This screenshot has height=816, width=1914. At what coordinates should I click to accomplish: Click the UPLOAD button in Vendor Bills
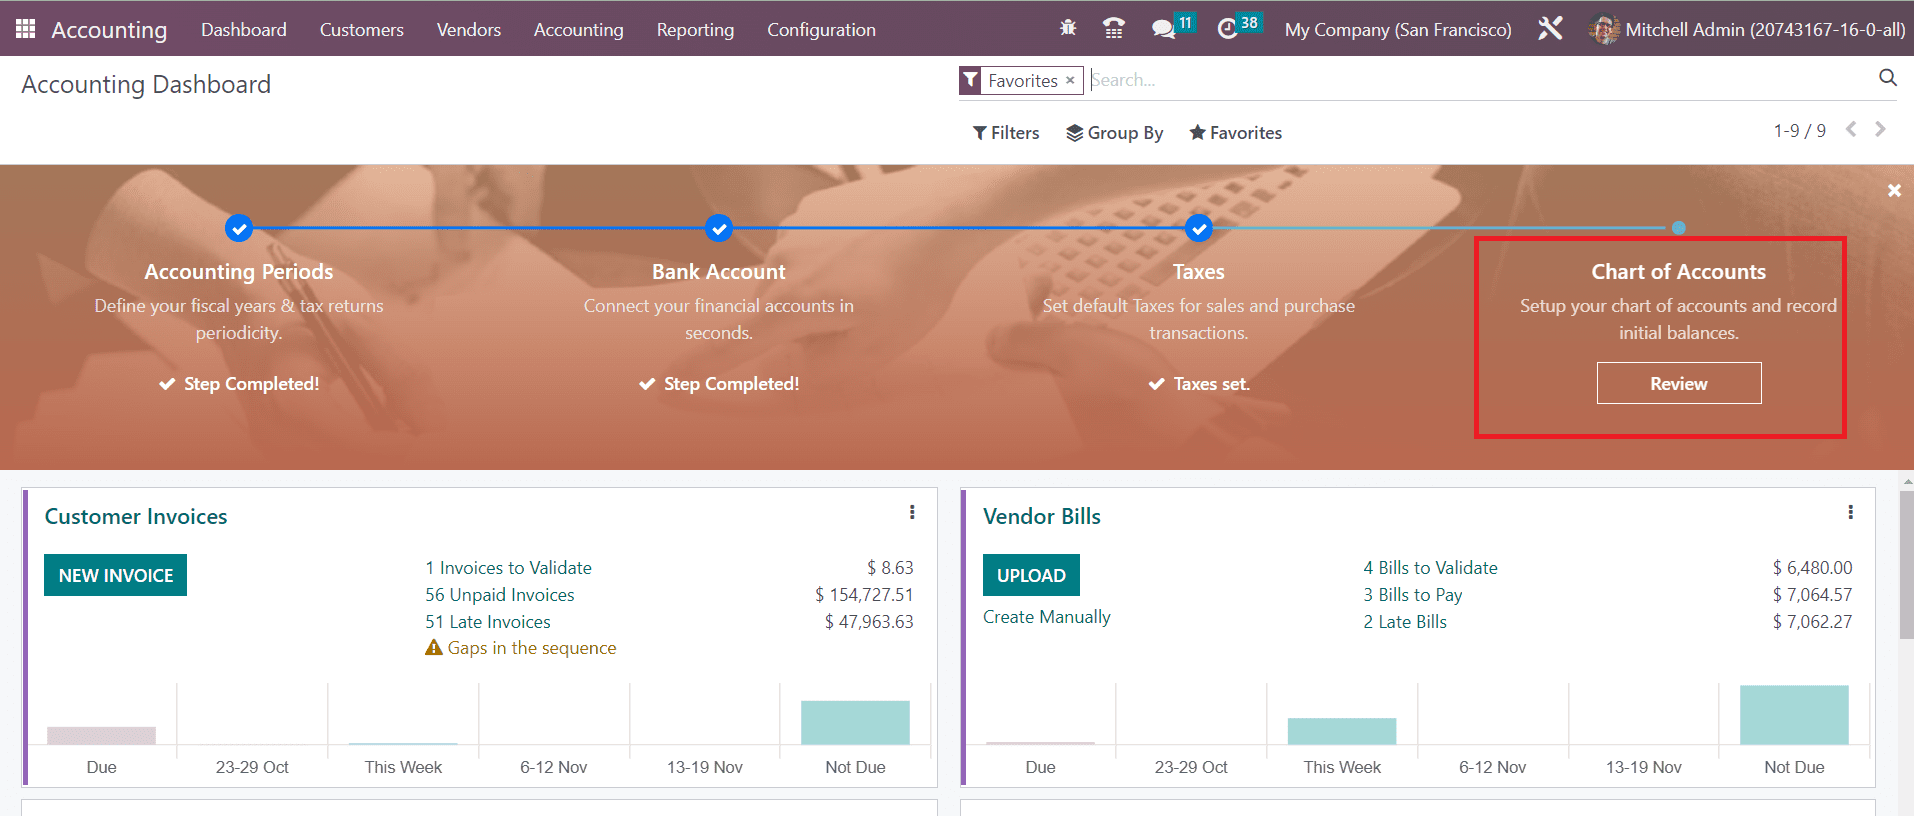(x=1031, y=575)
